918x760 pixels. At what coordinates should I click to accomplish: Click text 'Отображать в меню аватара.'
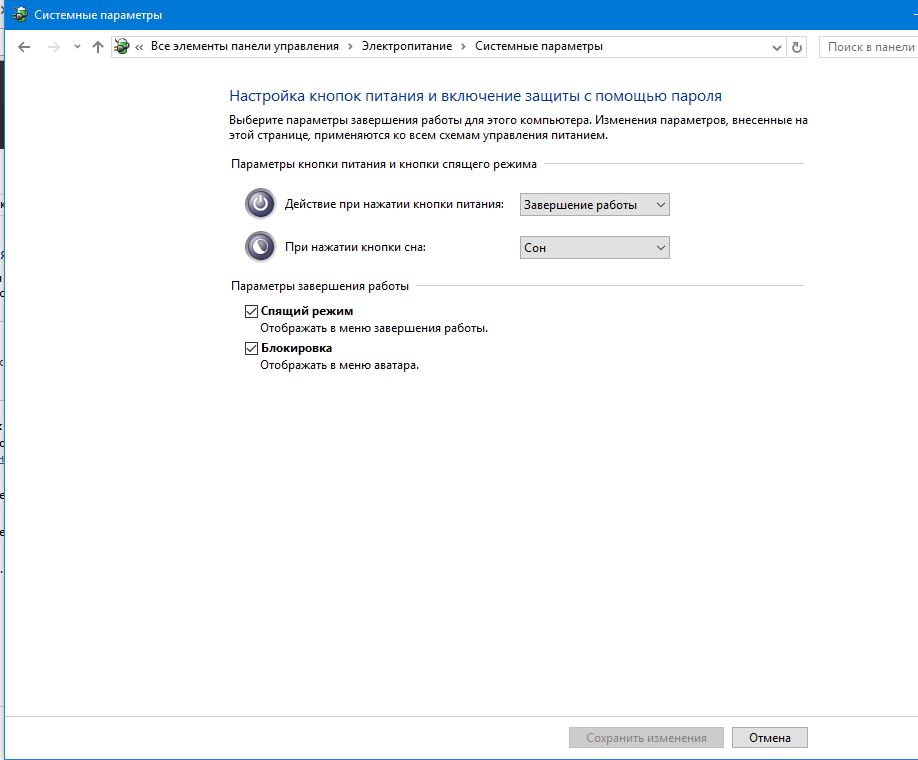point(340,365)
